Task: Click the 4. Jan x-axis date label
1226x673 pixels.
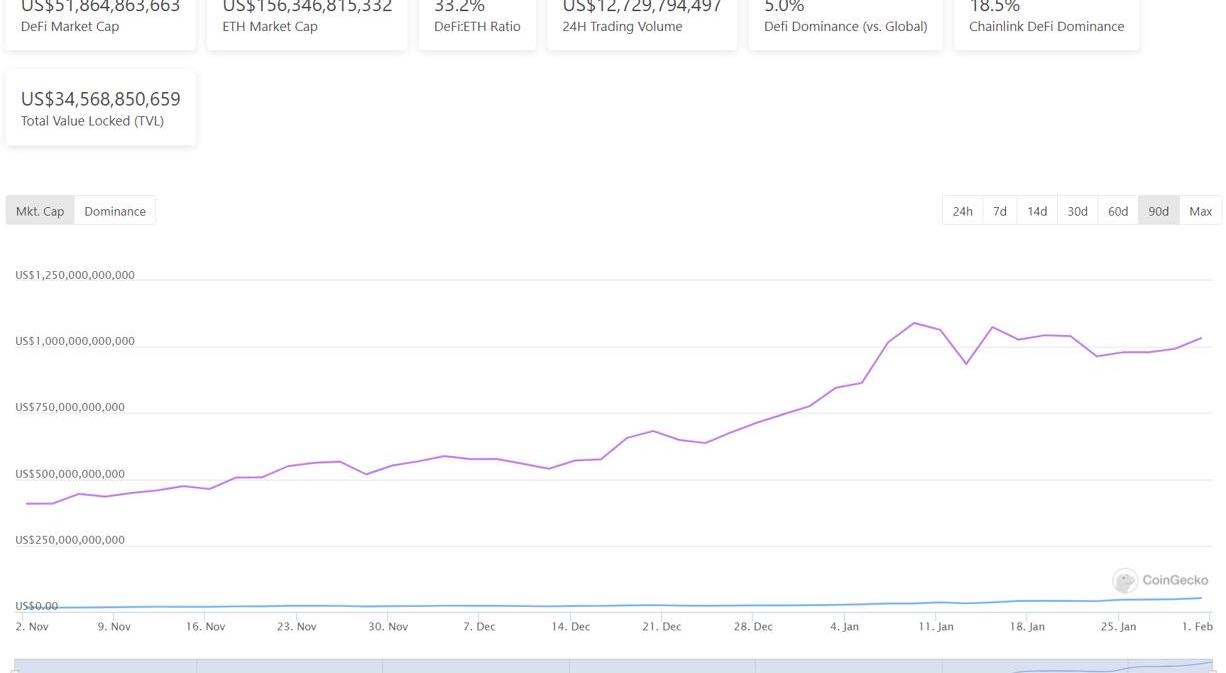Action: click(844, 627)
